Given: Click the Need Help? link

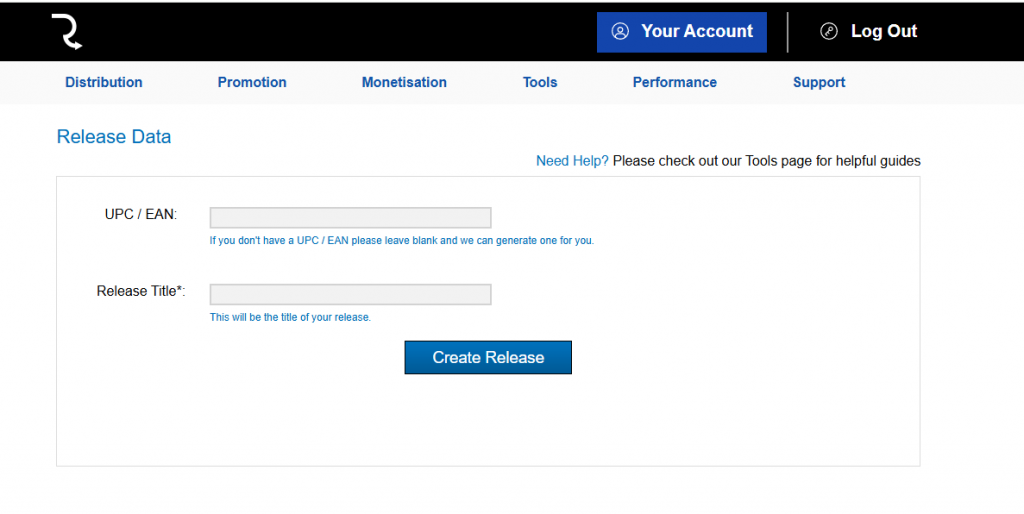Looking at the screenshot, I should [572, 161].
